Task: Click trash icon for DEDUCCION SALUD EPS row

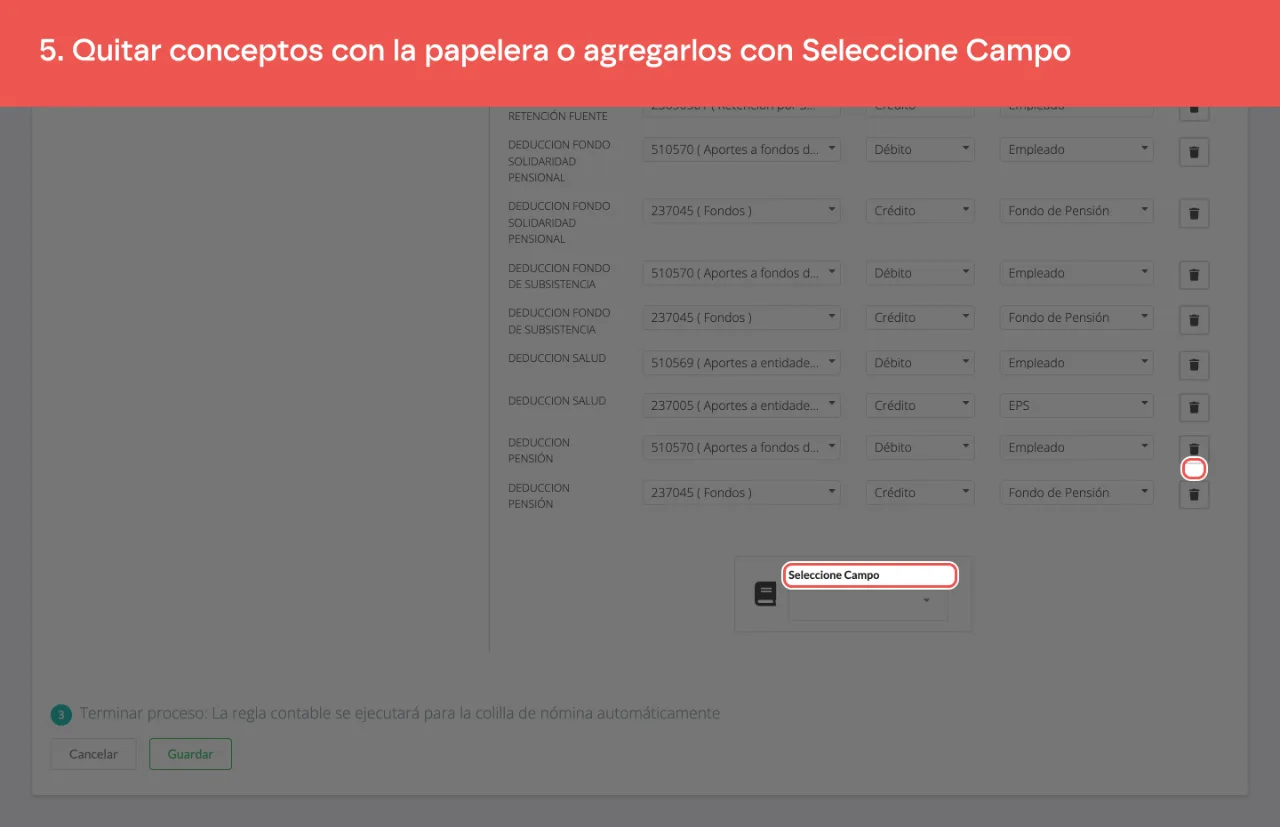Action: pyautogui.click(x=1194, y=408)
